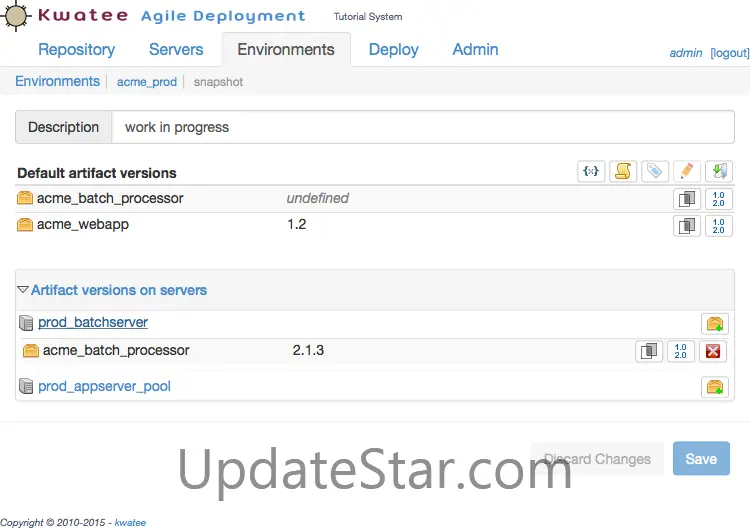Image resolution: width=750 pixels, height=529 pixels.
Task: Click the logout link
Action: pyautogui.click(x=730, y=53)
